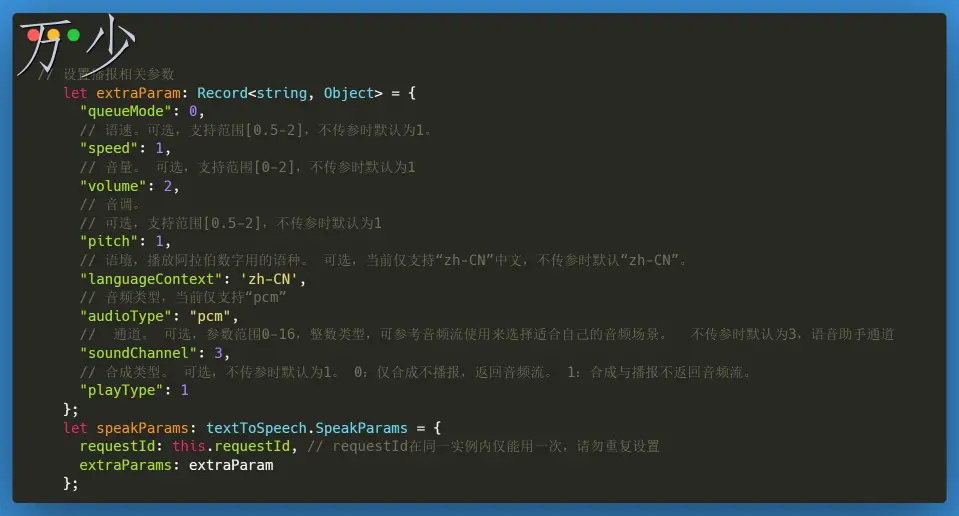Click the Record type keyword

coord(221,93)
